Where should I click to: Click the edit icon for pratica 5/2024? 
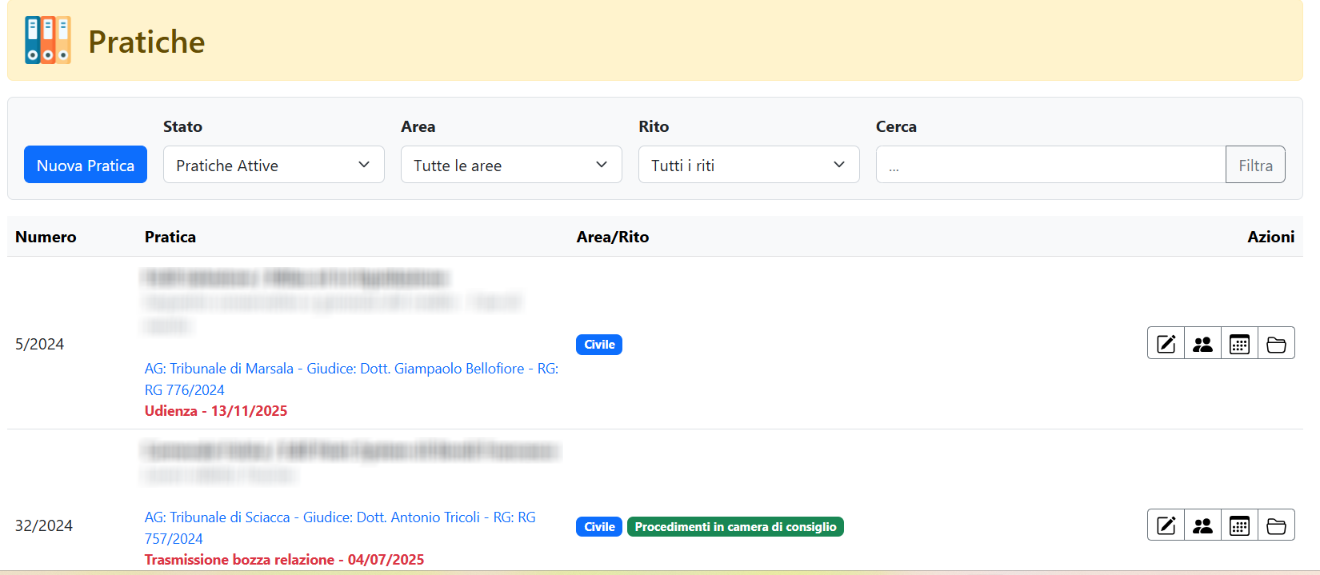pyautogui.click(x=1166, y=344)
